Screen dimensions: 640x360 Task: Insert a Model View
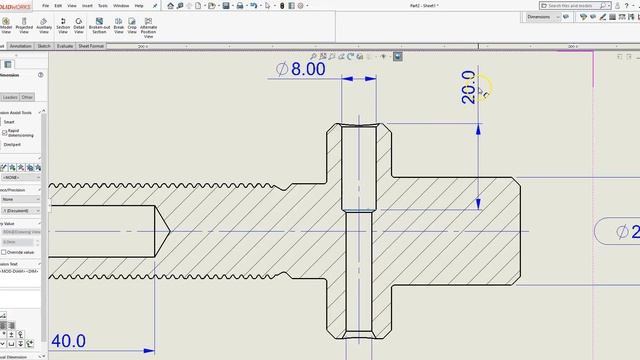[6, 25]
